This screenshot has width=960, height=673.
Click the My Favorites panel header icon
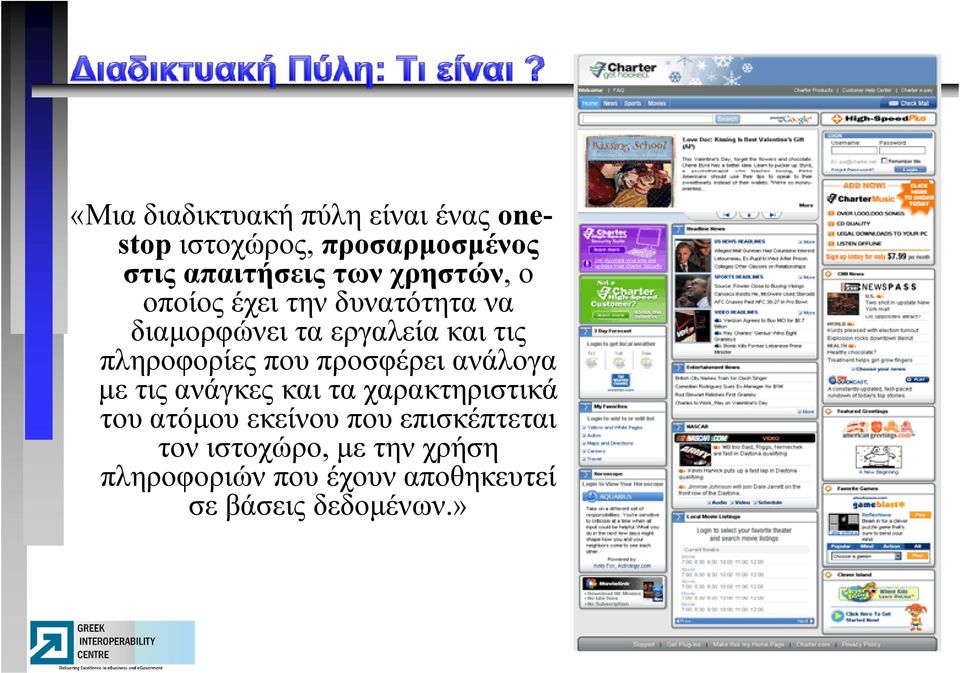tap(586, 407)
